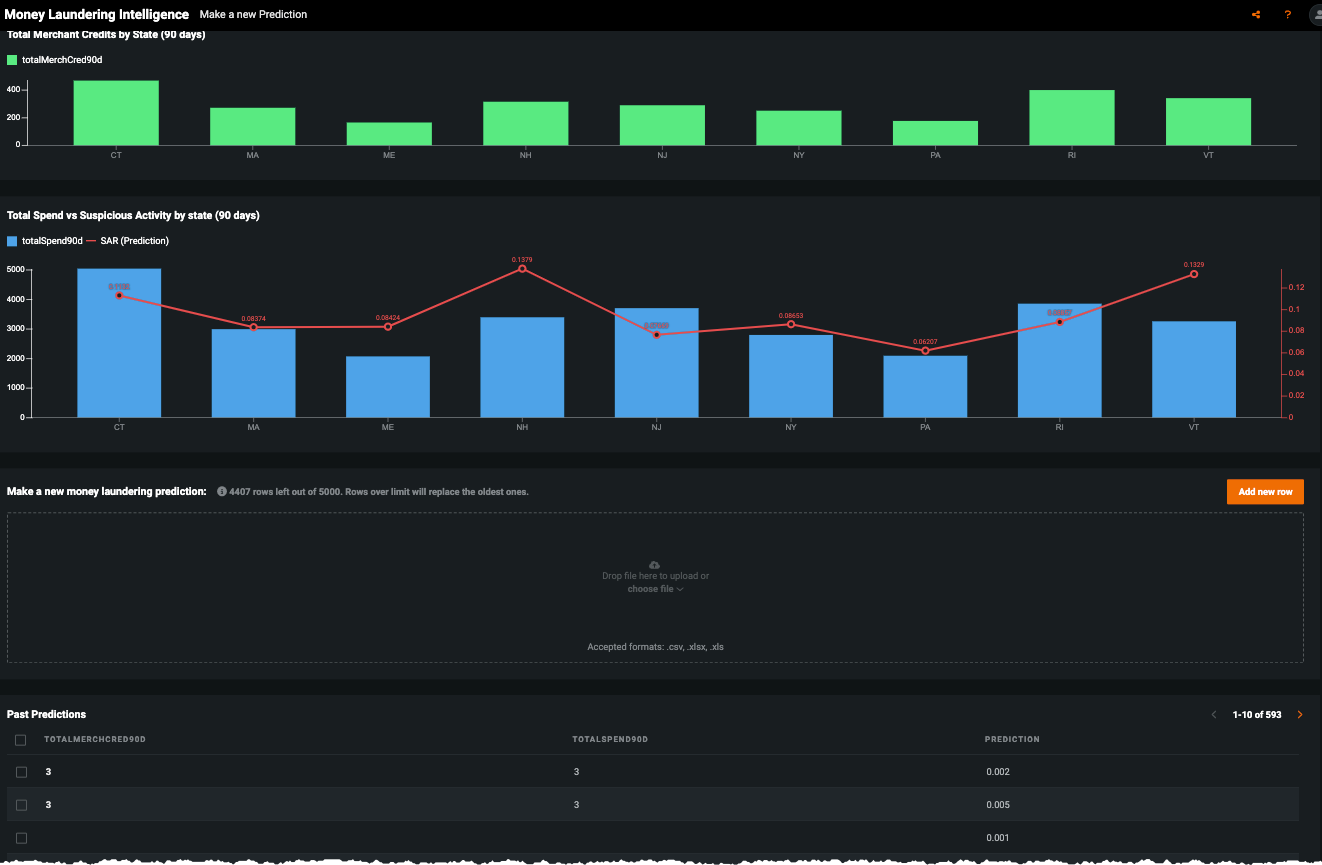Open help via the question mark icon
Image resolution: width=1322 pixels, height=865 pixels.
tap(1288, 15)
